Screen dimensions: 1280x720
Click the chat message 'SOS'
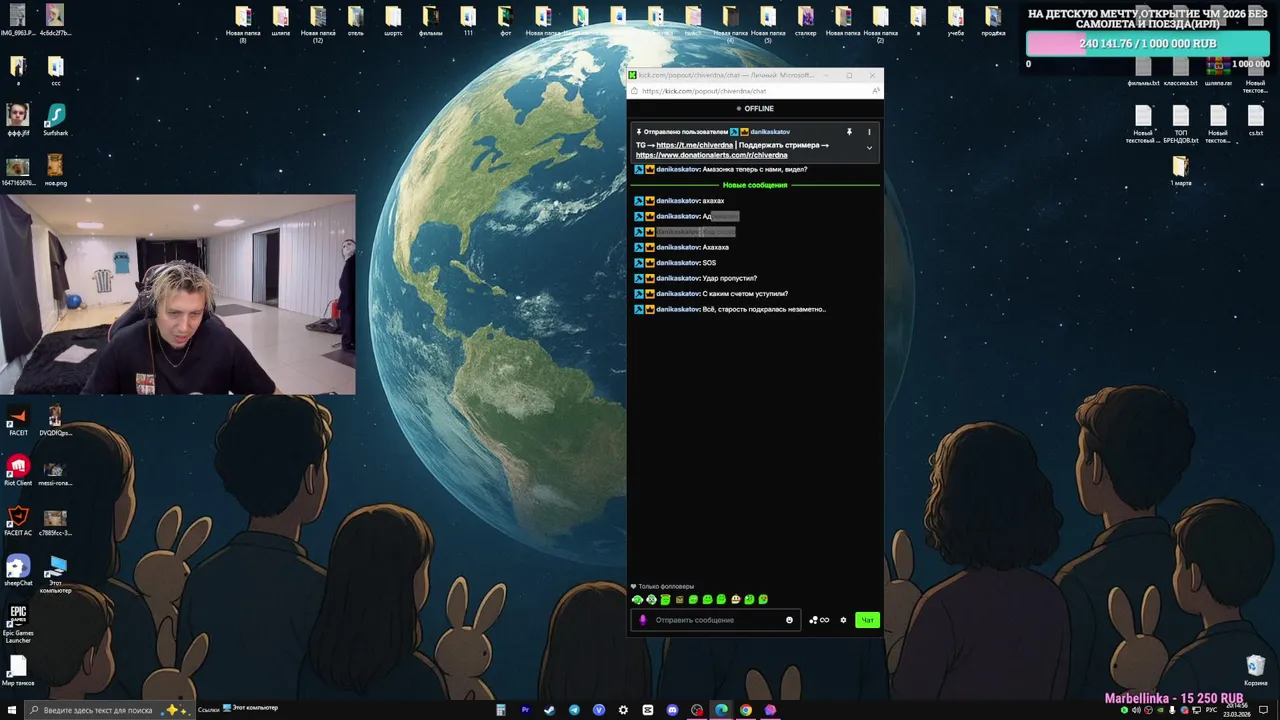(x=709, y=263)
